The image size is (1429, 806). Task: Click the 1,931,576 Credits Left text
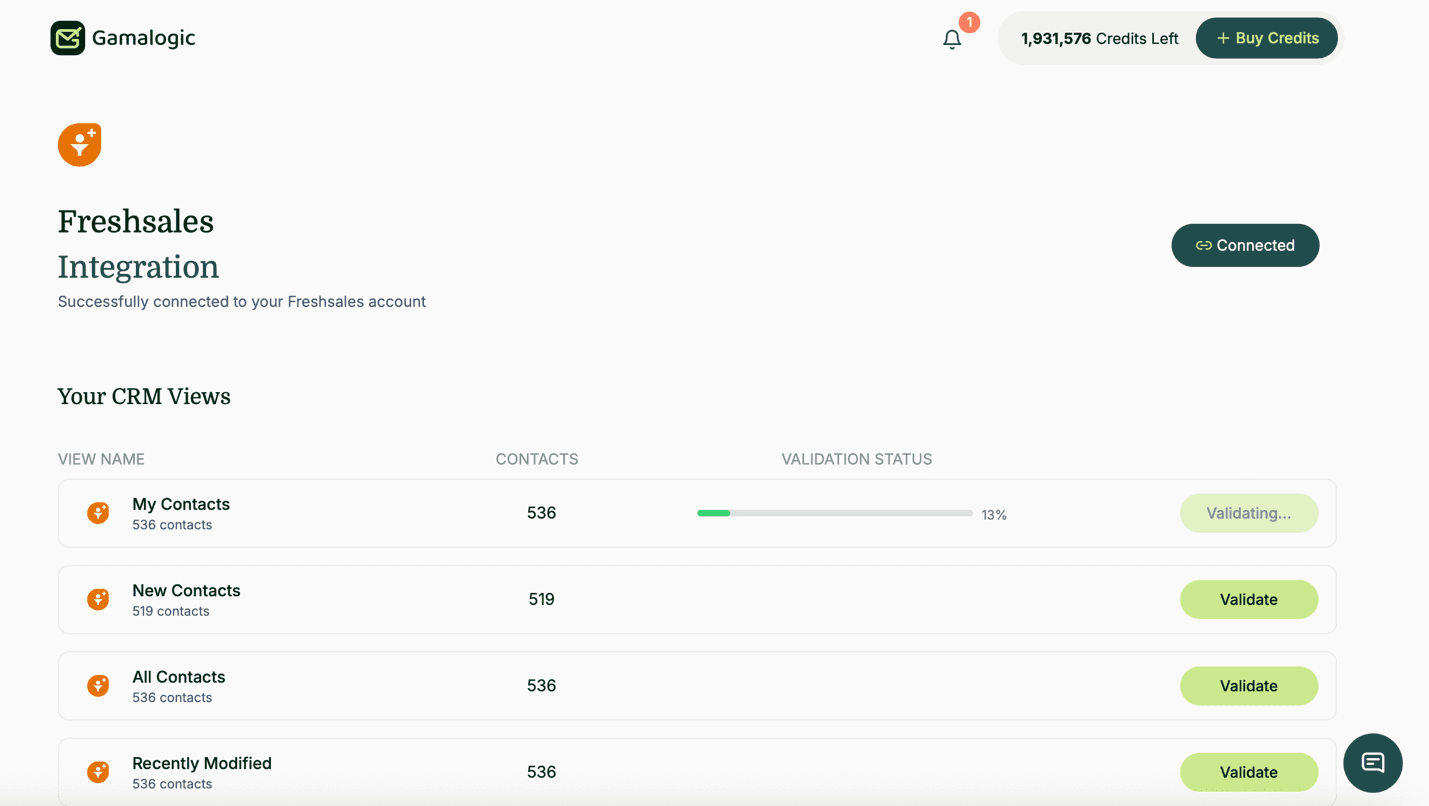point(1099,38)
